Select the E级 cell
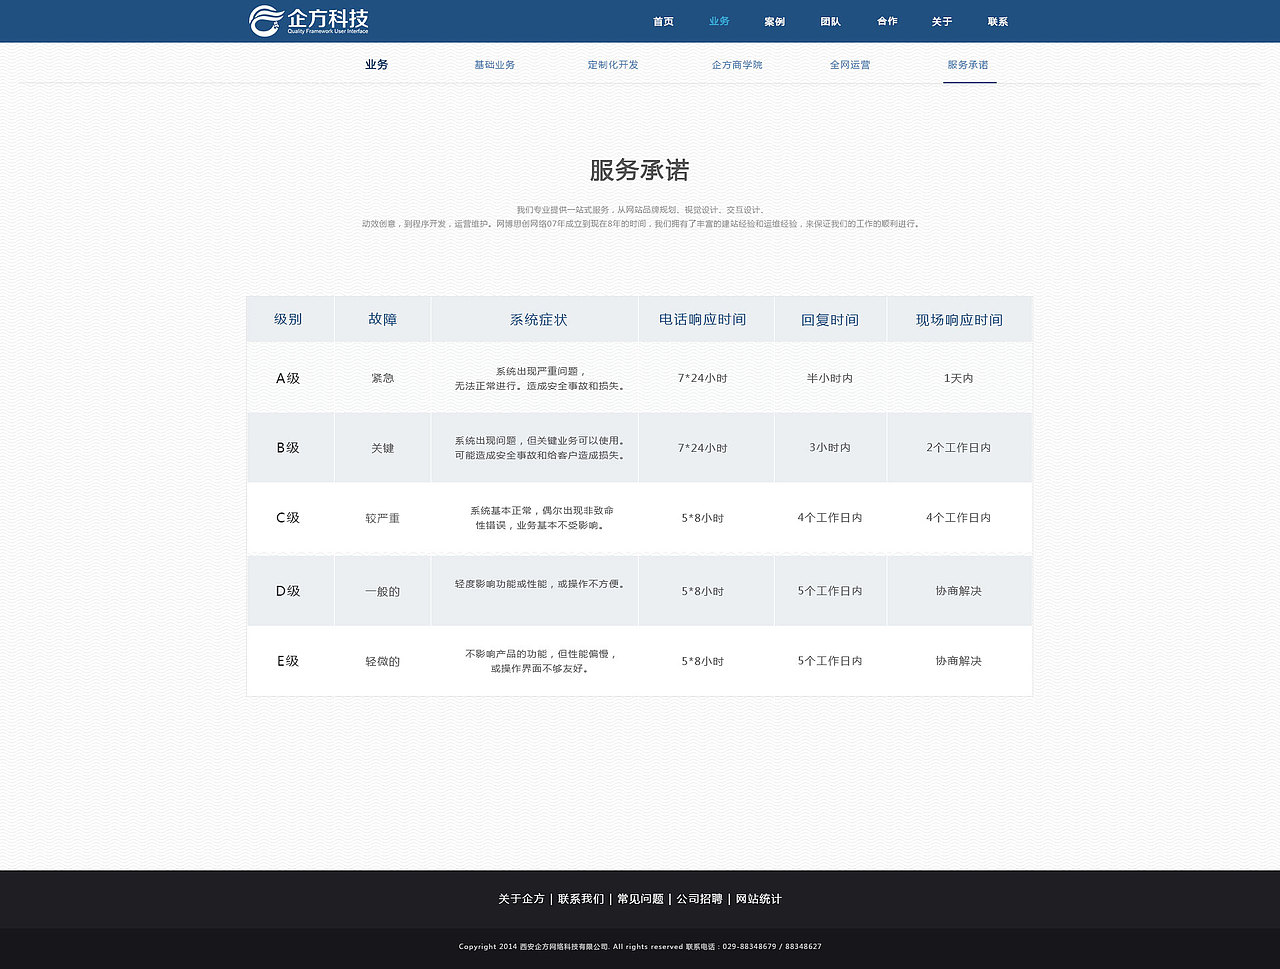The image size is (1280, 969). tap(288, 661)
